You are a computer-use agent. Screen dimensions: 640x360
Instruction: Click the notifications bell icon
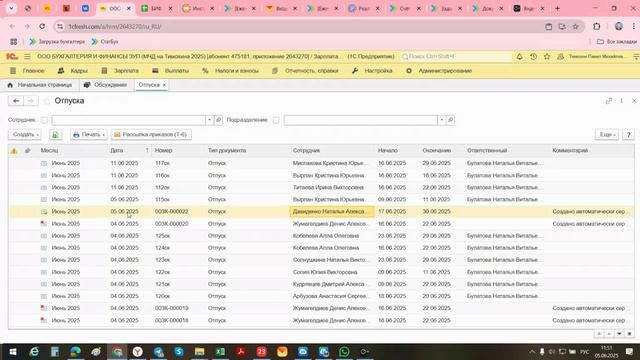pos(520,57)
